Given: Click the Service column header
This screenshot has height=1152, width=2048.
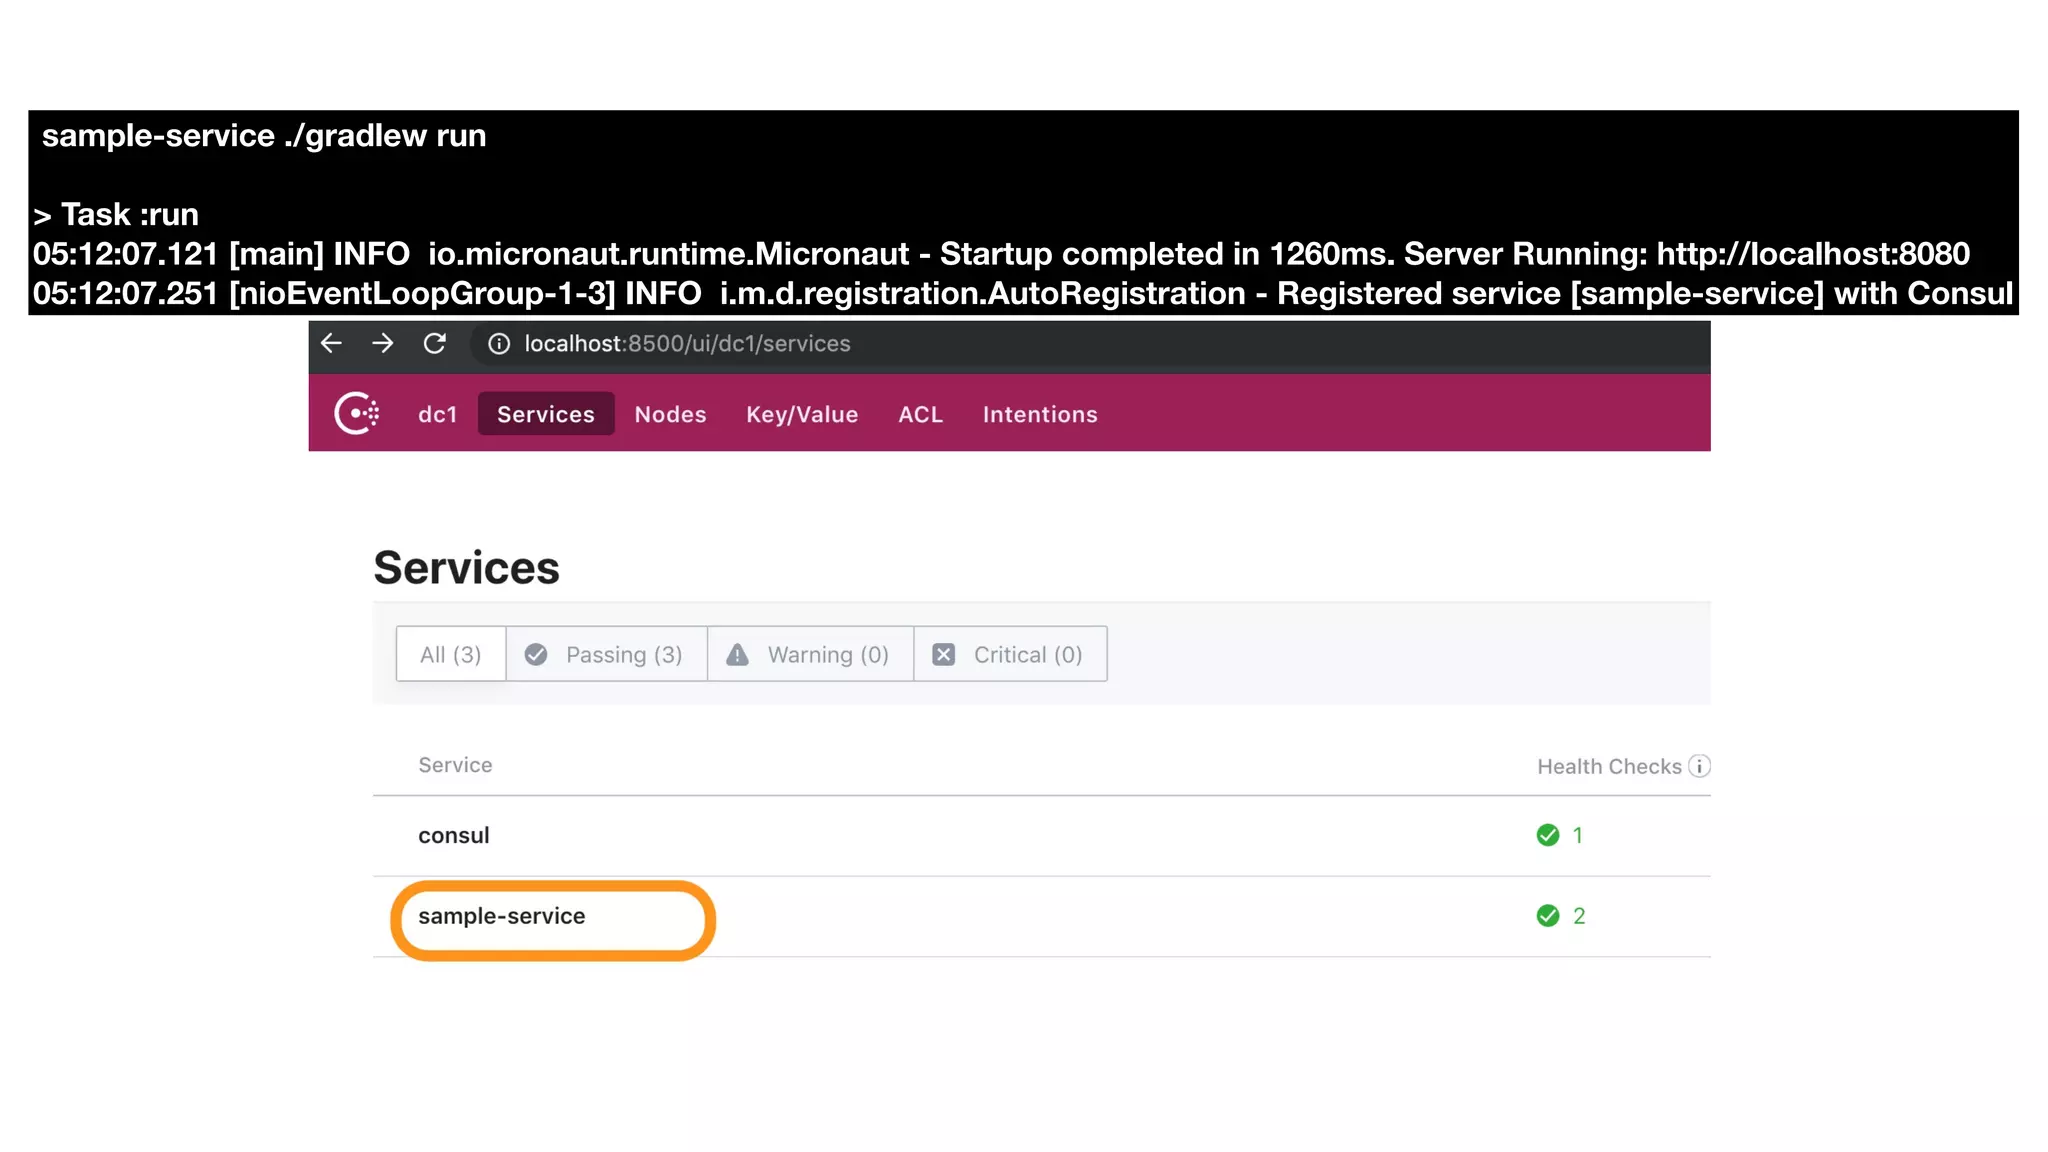Looking at the screenshot, I should pos(455,765).
